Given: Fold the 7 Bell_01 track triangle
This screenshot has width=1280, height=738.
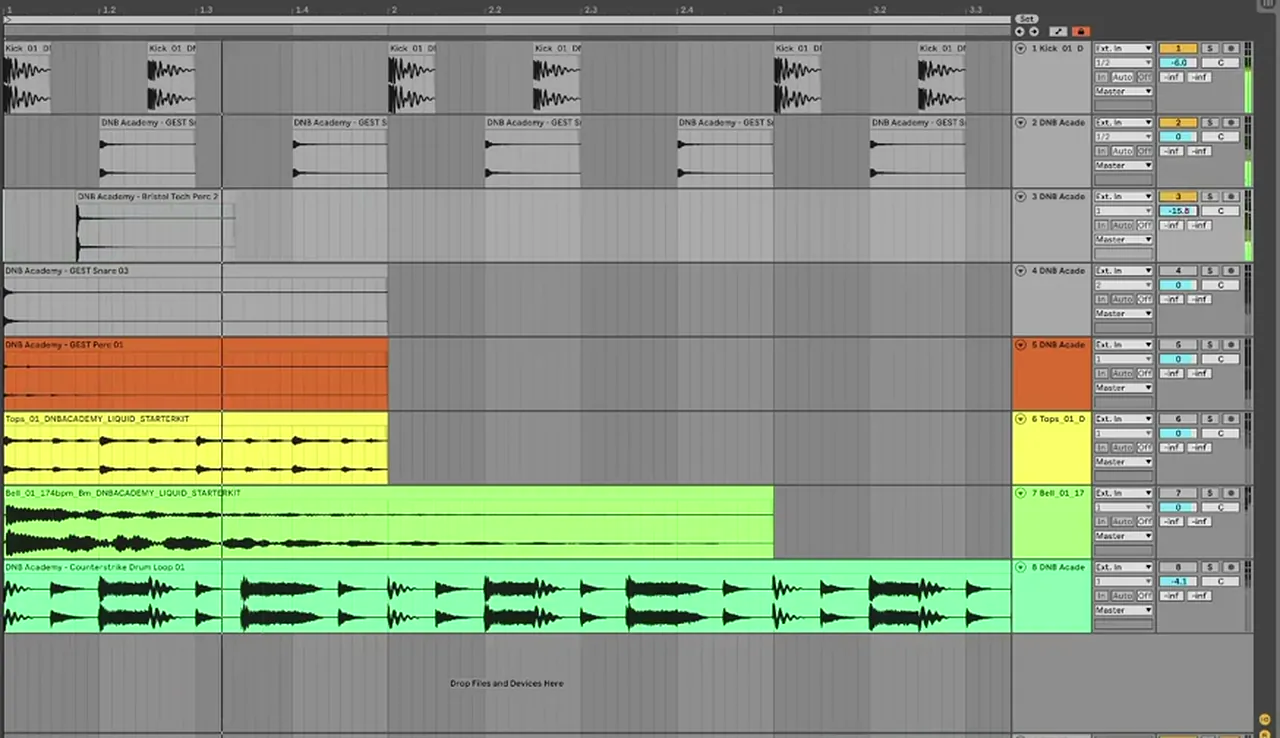Looking at the screenshot, I should coord(1020,492).
